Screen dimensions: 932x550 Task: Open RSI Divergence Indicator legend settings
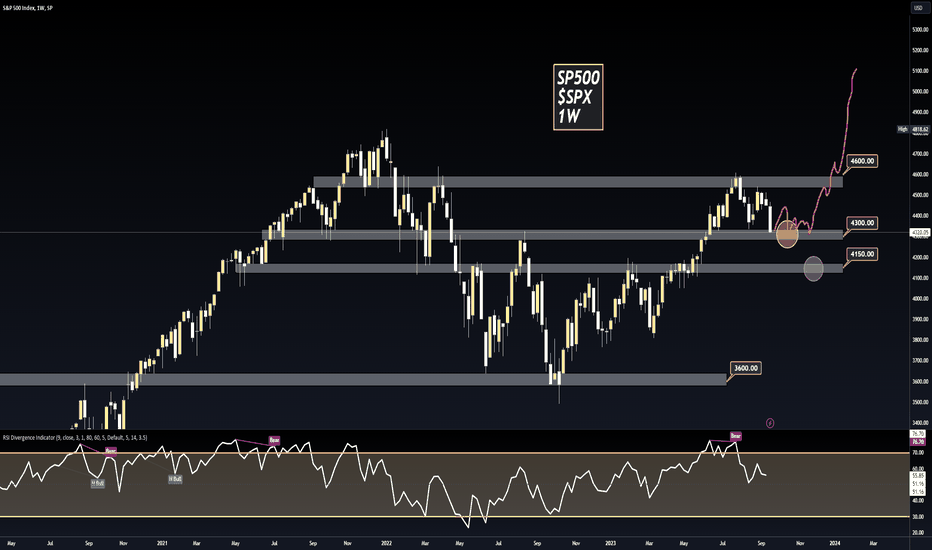(x=75, y=438)
